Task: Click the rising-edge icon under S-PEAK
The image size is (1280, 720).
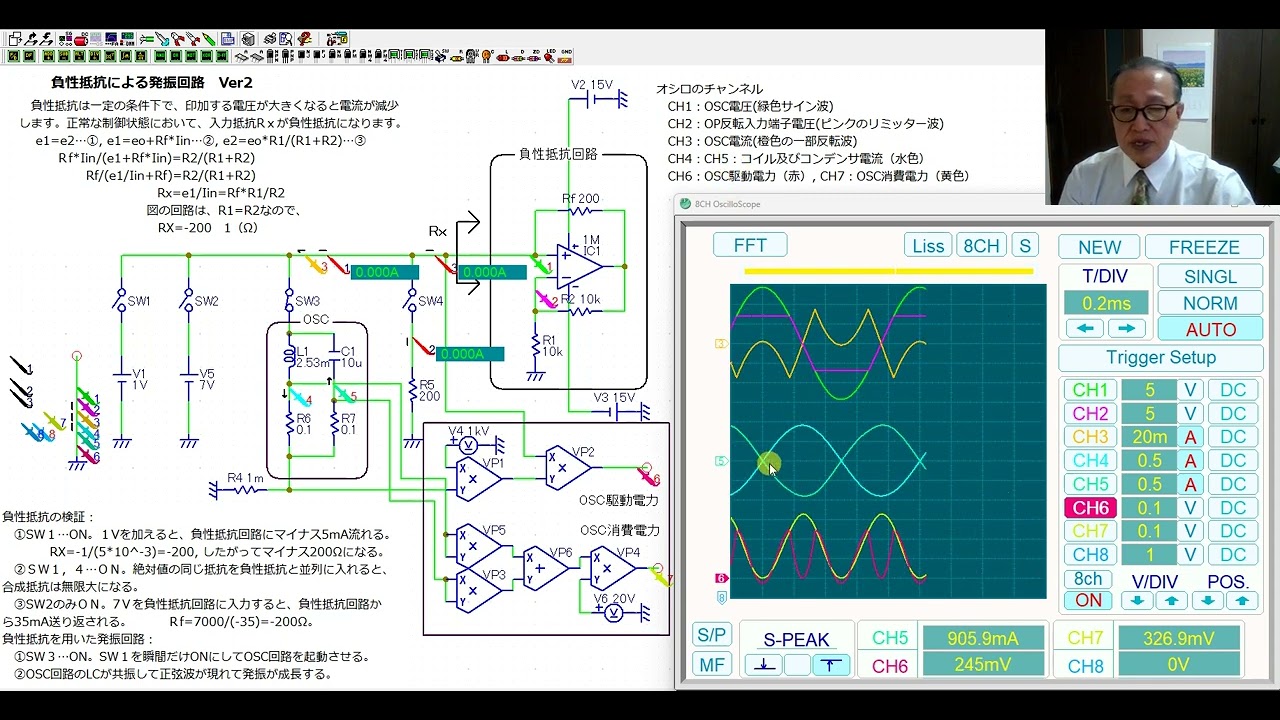Action: coord(831,664)
